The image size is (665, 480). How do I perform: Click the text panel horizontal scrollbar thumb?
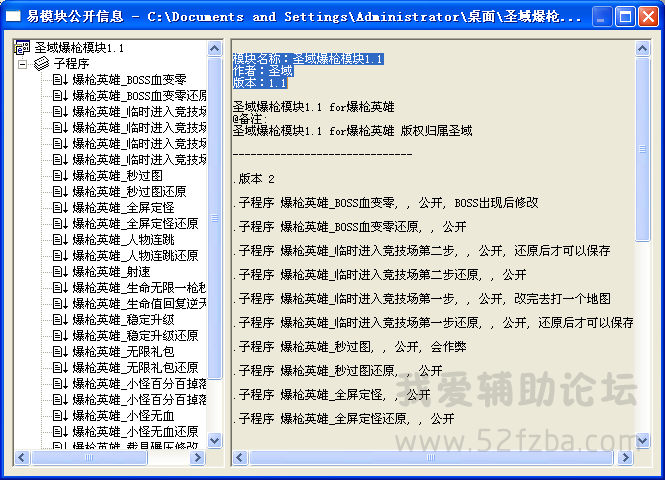(431, 458)
